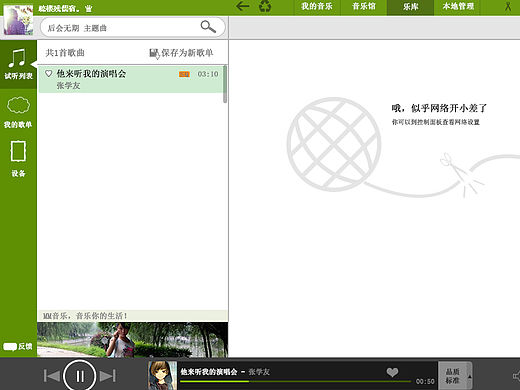Click the playback progress bar

point(295,381)
